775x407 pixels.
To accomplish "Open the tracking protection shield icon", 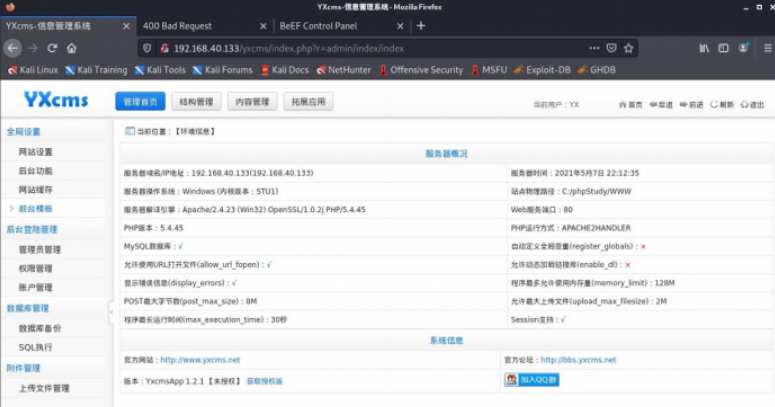I will [147, 48].
